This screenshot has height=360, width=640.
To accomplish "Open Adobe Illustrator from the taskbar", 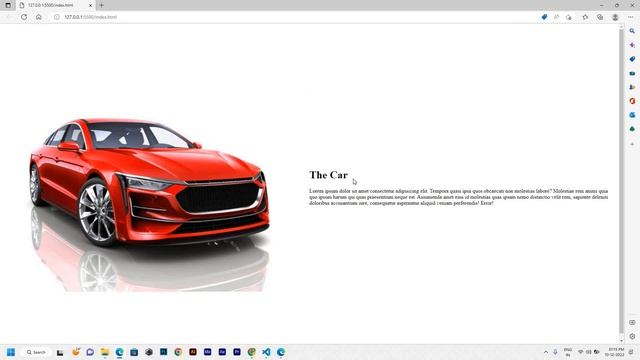I will 193,351.
